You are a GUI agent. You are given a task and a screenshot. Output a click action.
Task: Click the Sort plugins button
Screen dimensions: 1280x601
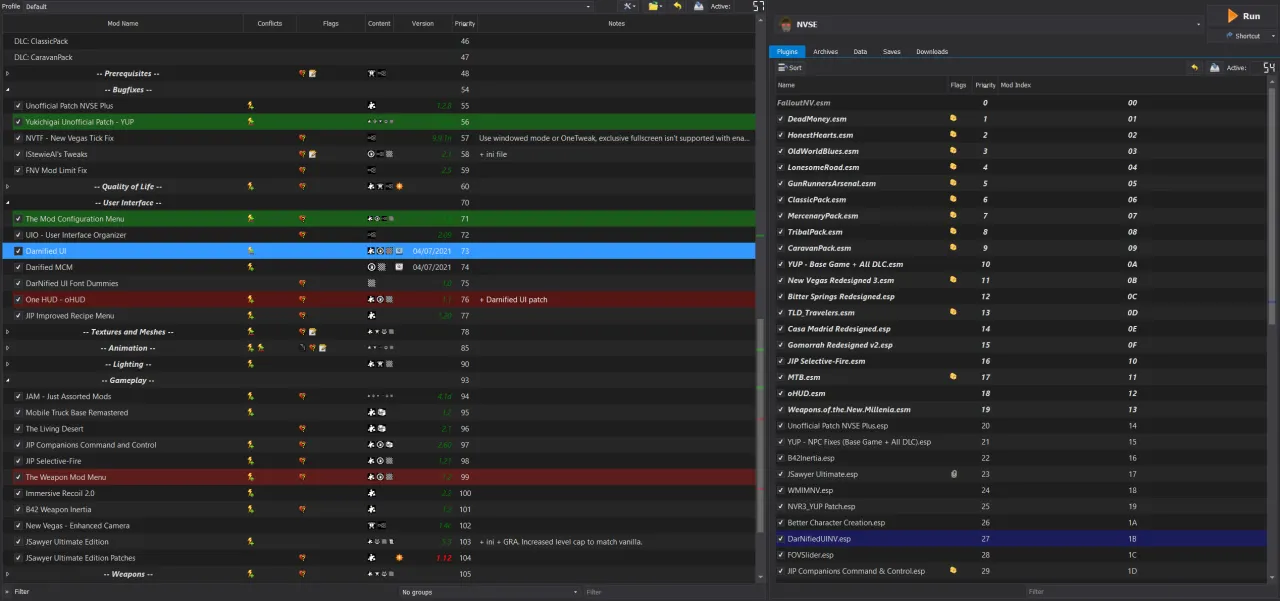(x=790, y=68)
